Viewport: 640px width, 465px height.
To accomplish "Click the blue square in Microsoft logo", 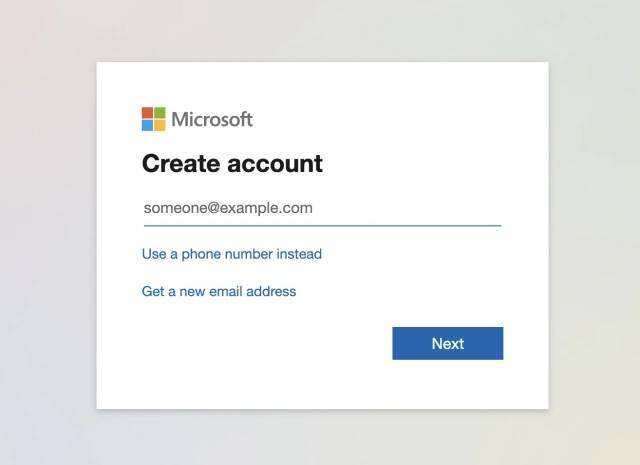I will click(147, 125).
